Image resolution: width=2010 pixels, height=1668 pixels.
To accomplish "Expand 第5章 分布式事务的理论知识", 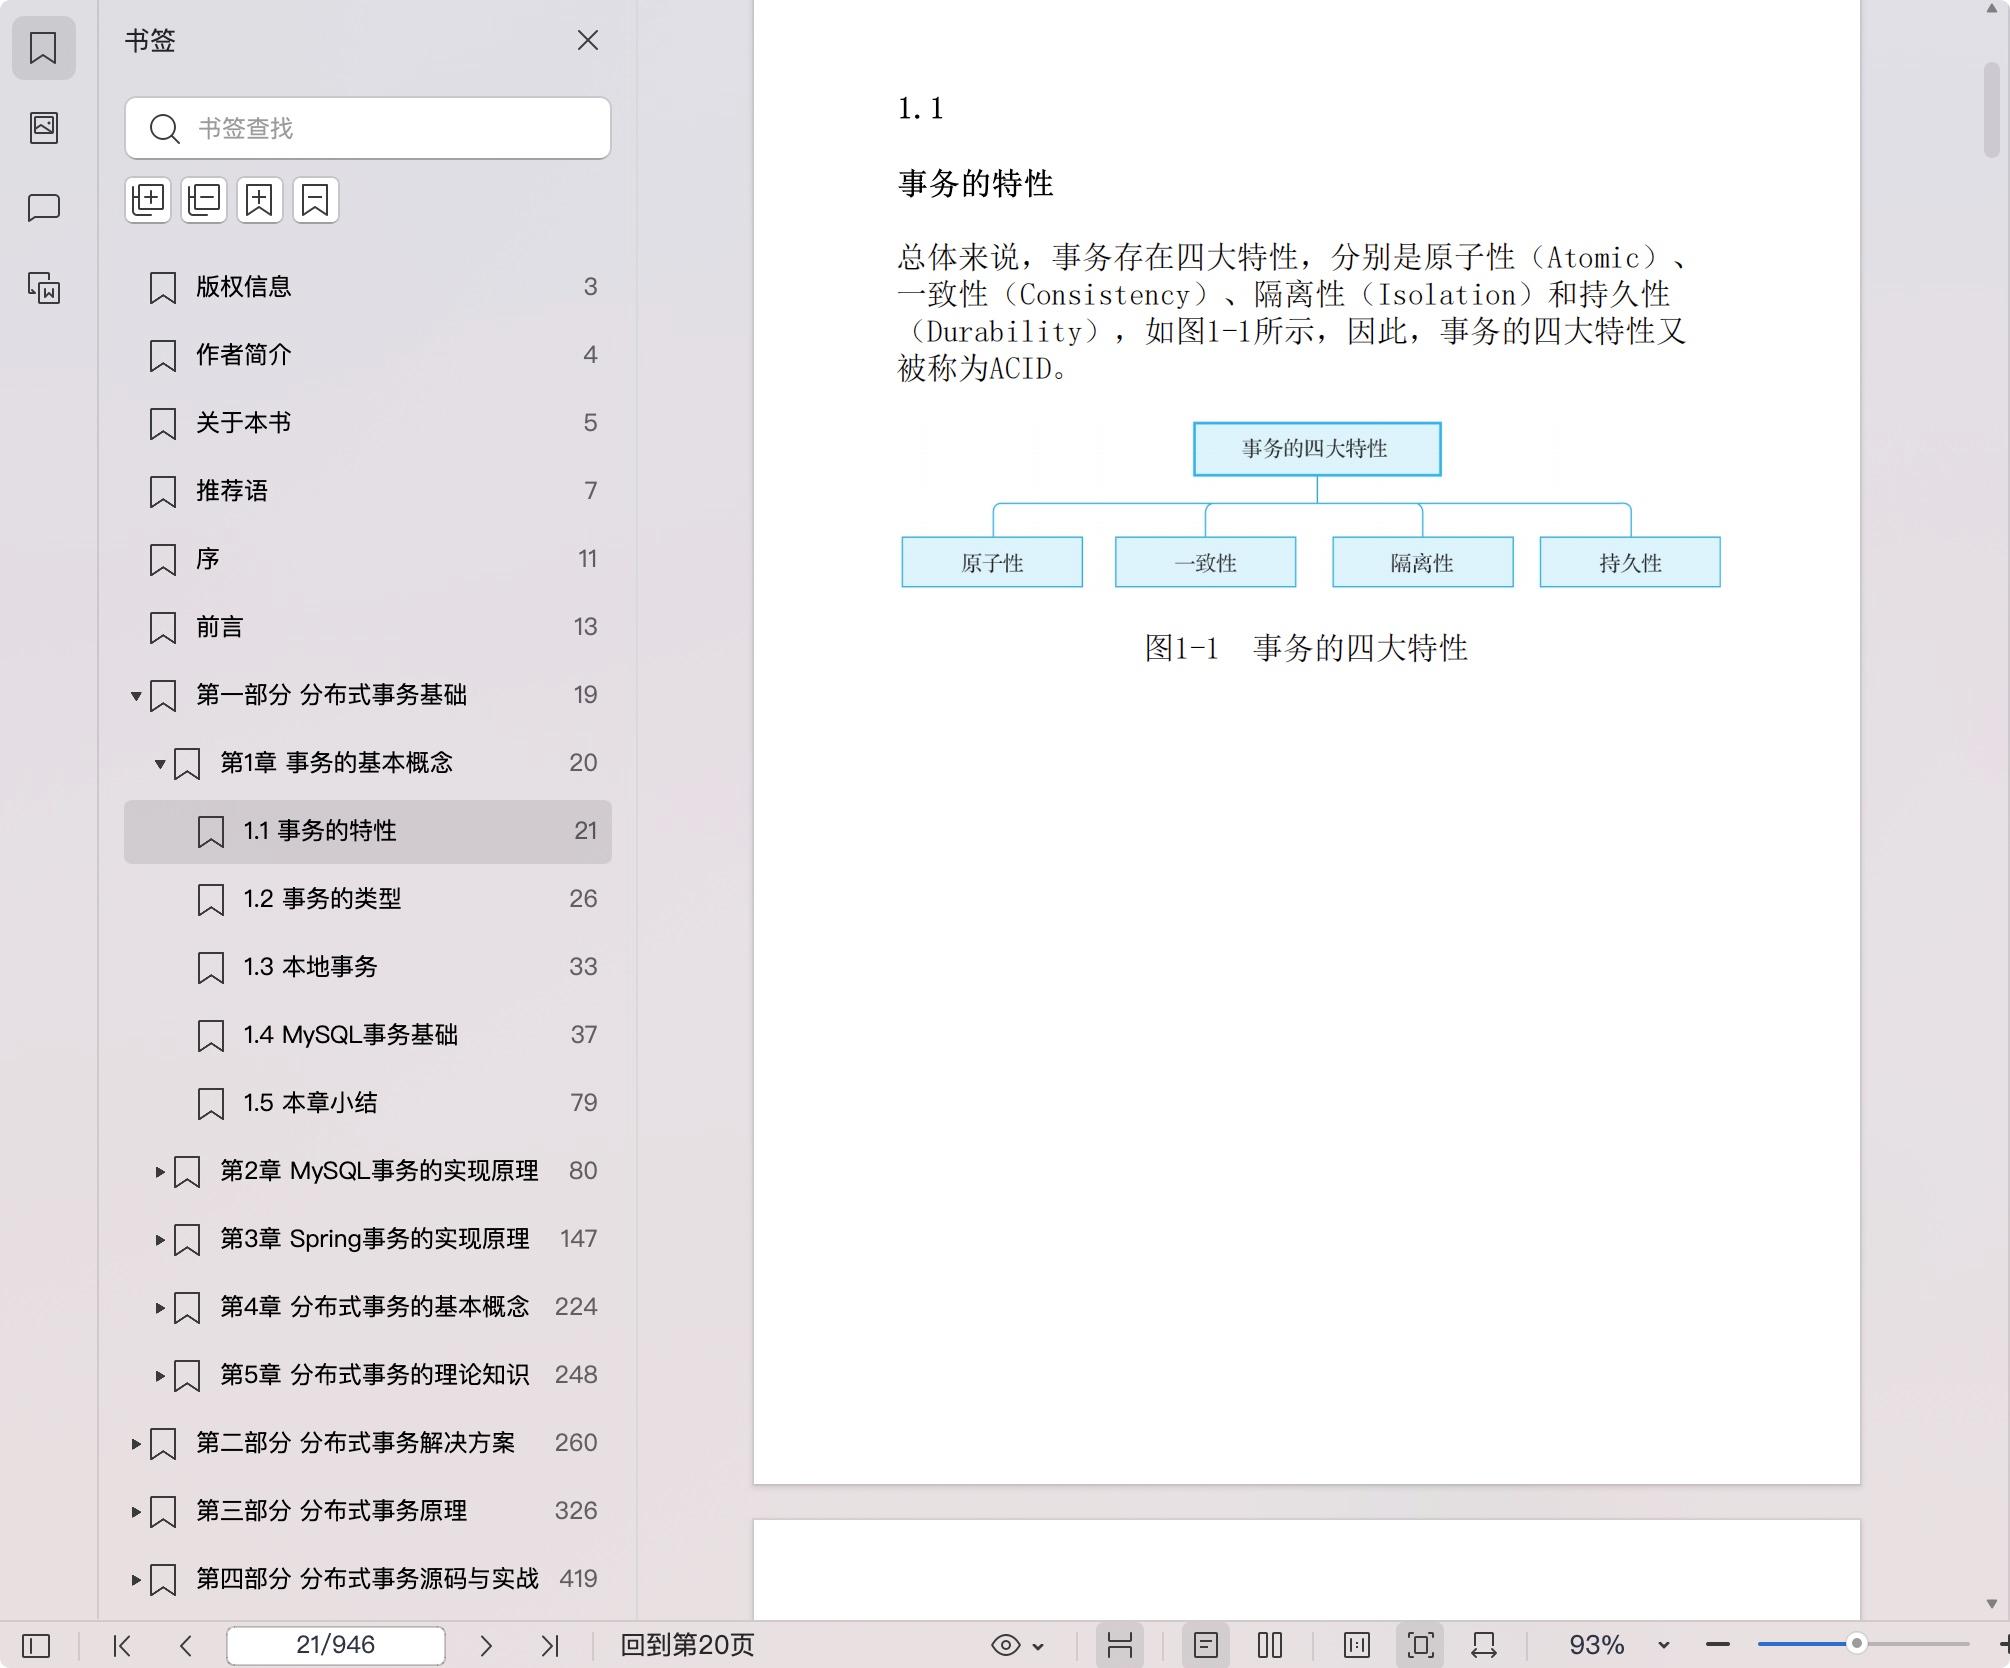I will (160, 1375).
